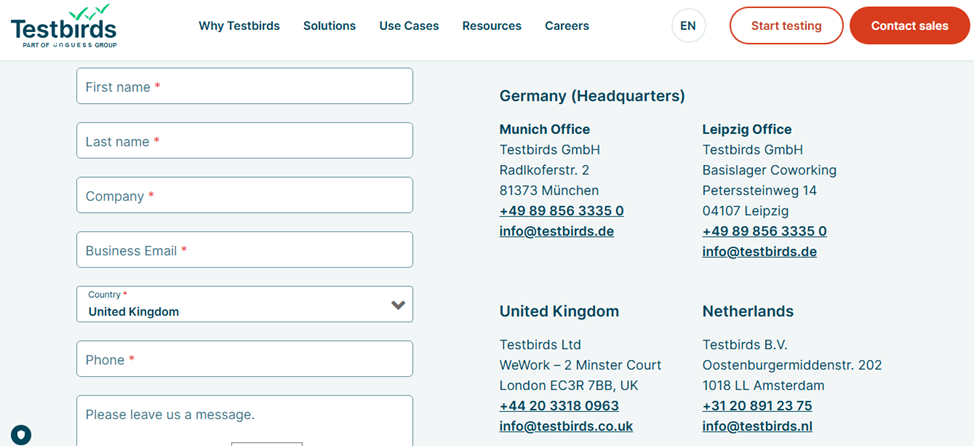Select the Peterssteinweg 14 address
Screen dimensions: 974x446
(x=760, y=191)
